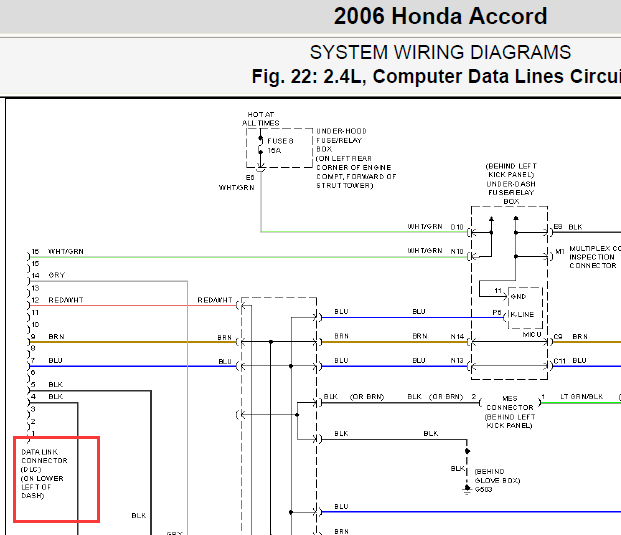Click the 'C9 BRN' terminal label
This screenshot has width=621, height=535.
pos(570,337)
